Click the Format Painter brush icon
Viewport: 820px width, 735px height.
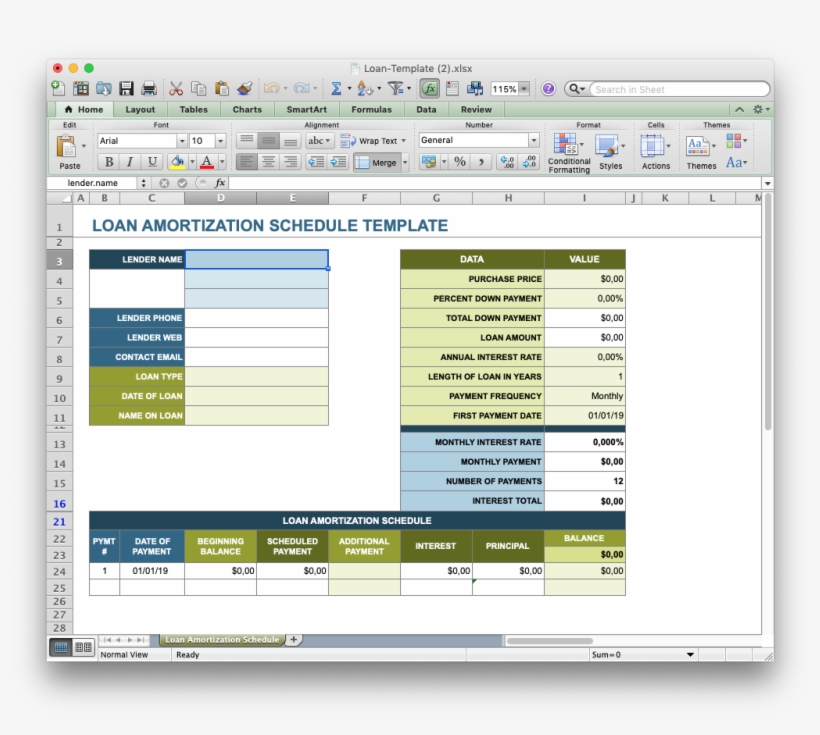click(243, 88)
